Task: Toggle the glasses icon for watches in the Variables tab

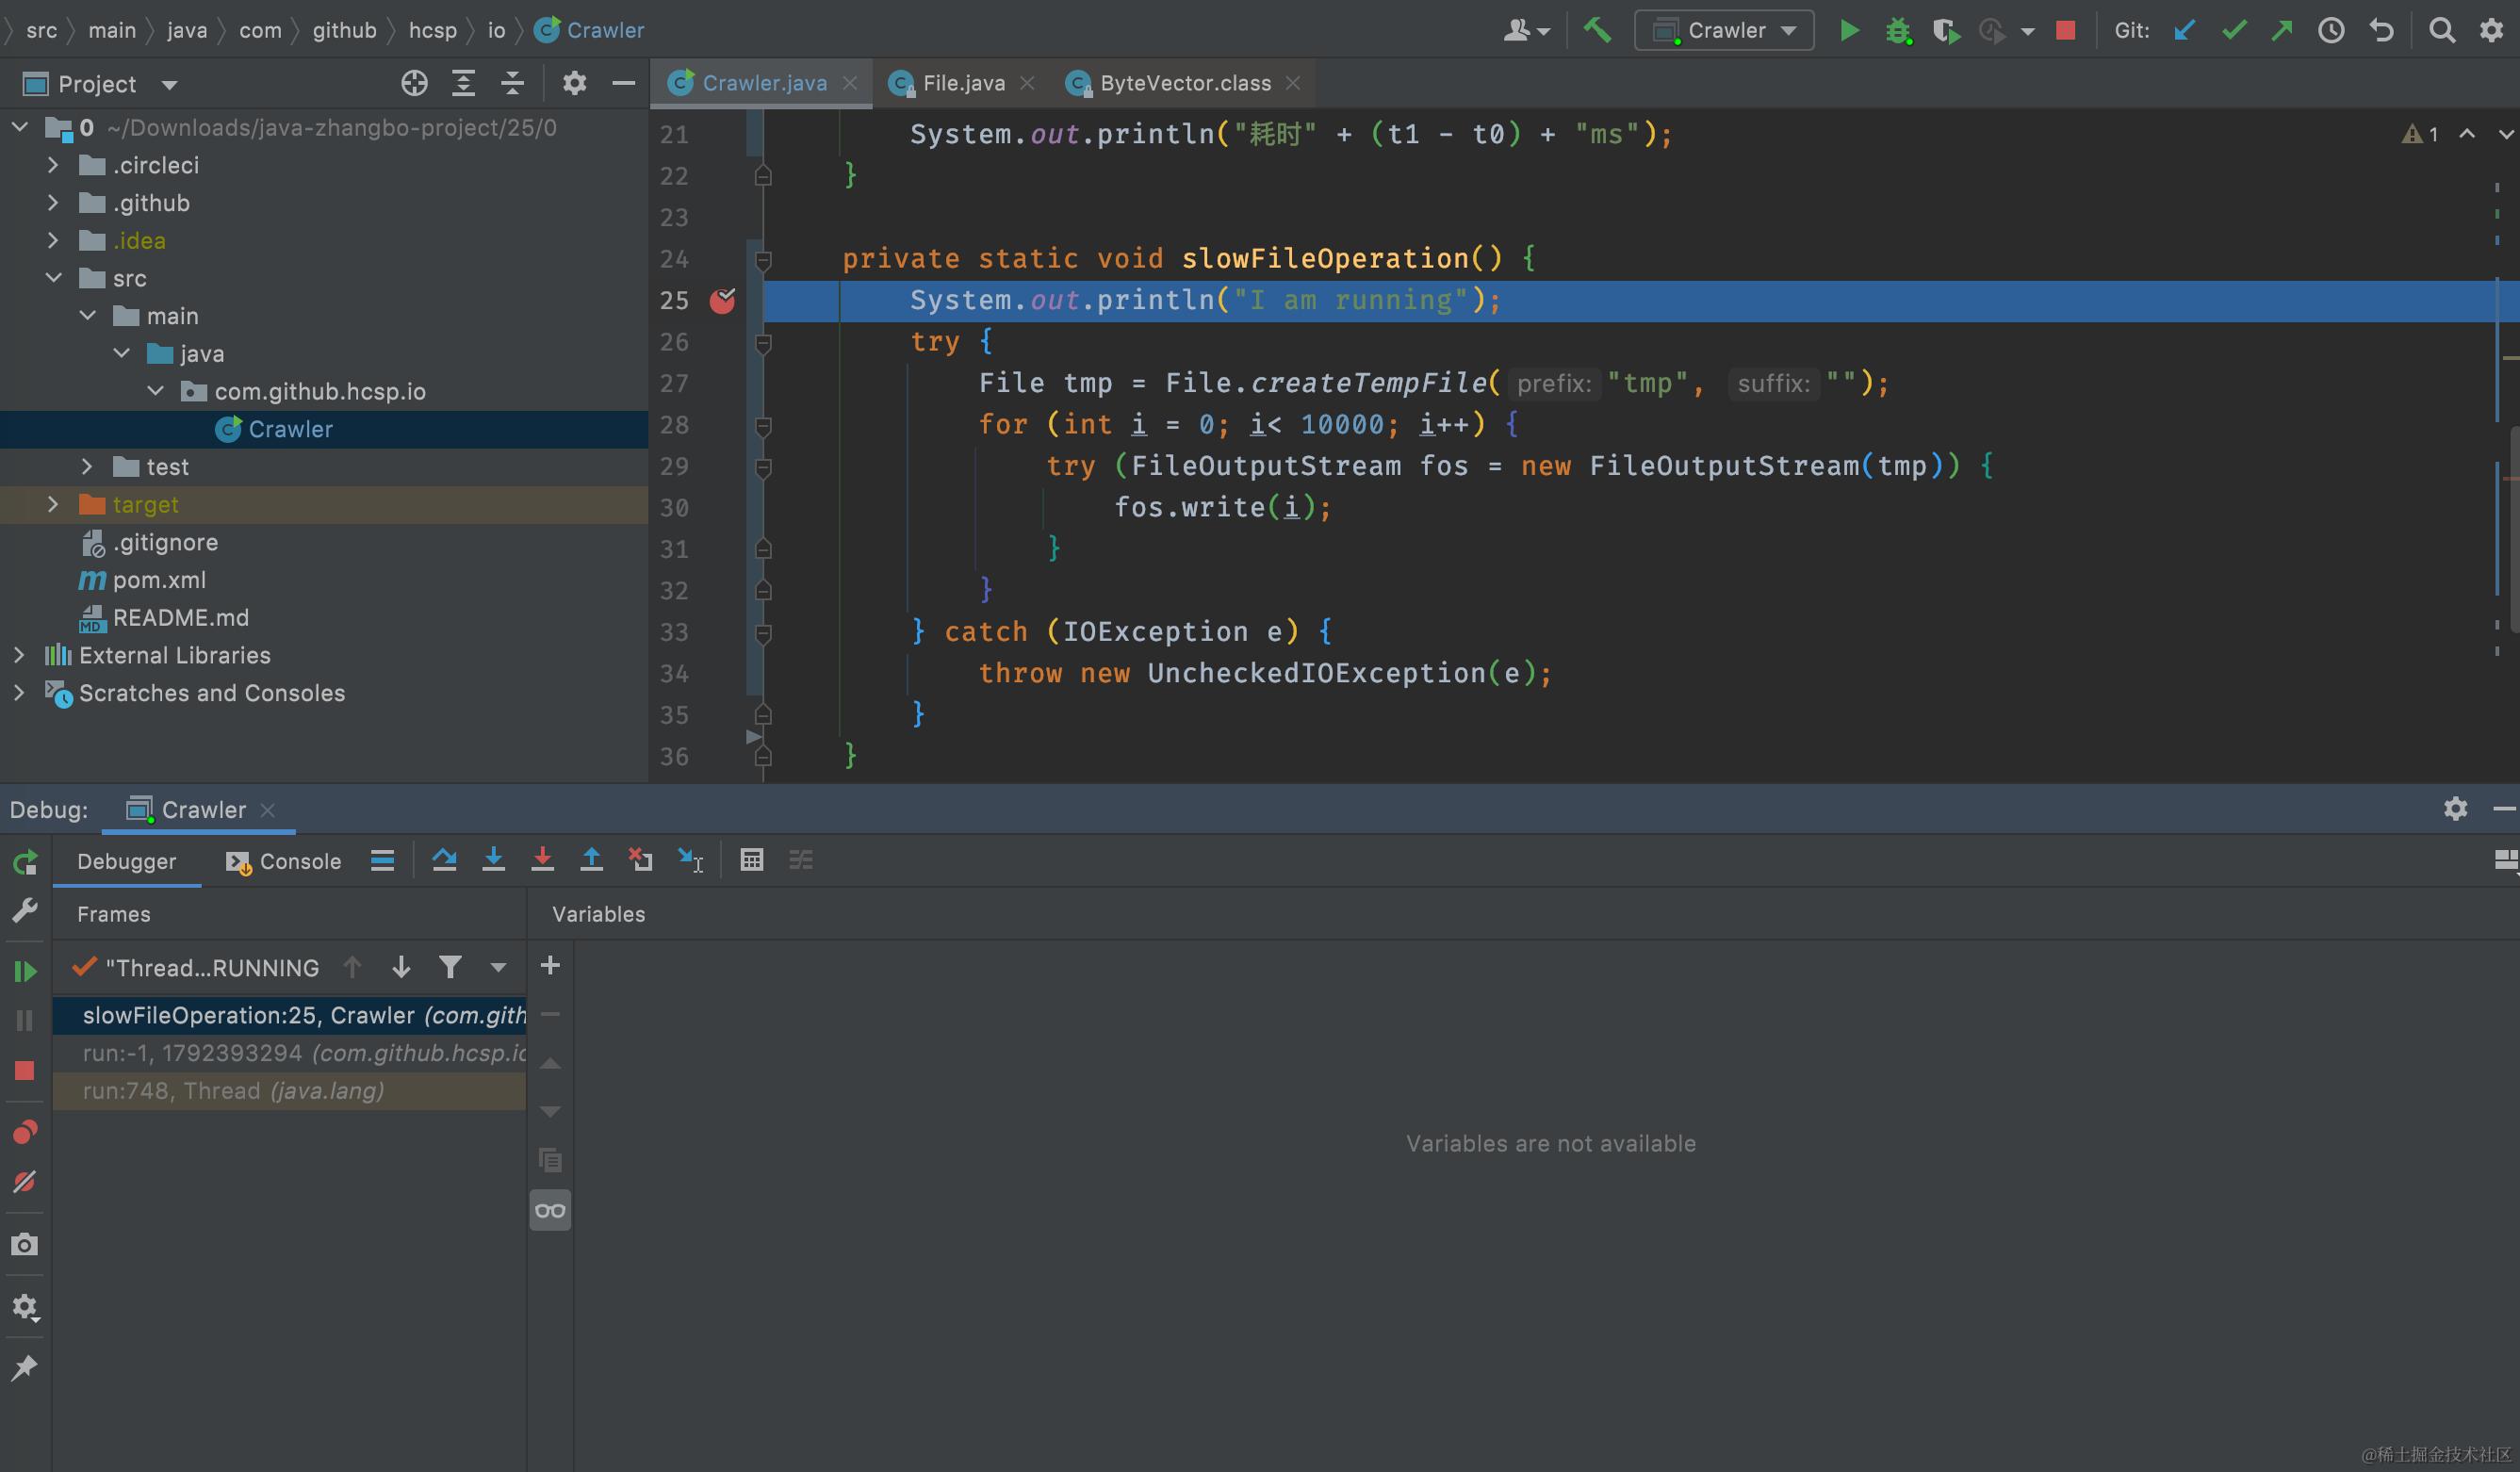Action: tap(550, 1211)
